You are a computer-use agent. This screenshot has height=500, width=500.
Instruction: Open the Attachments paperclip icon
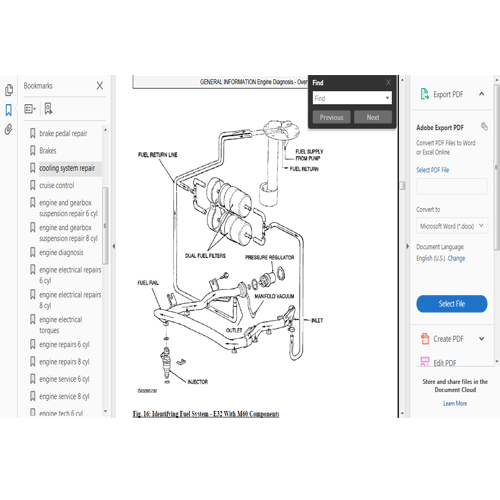9,129
